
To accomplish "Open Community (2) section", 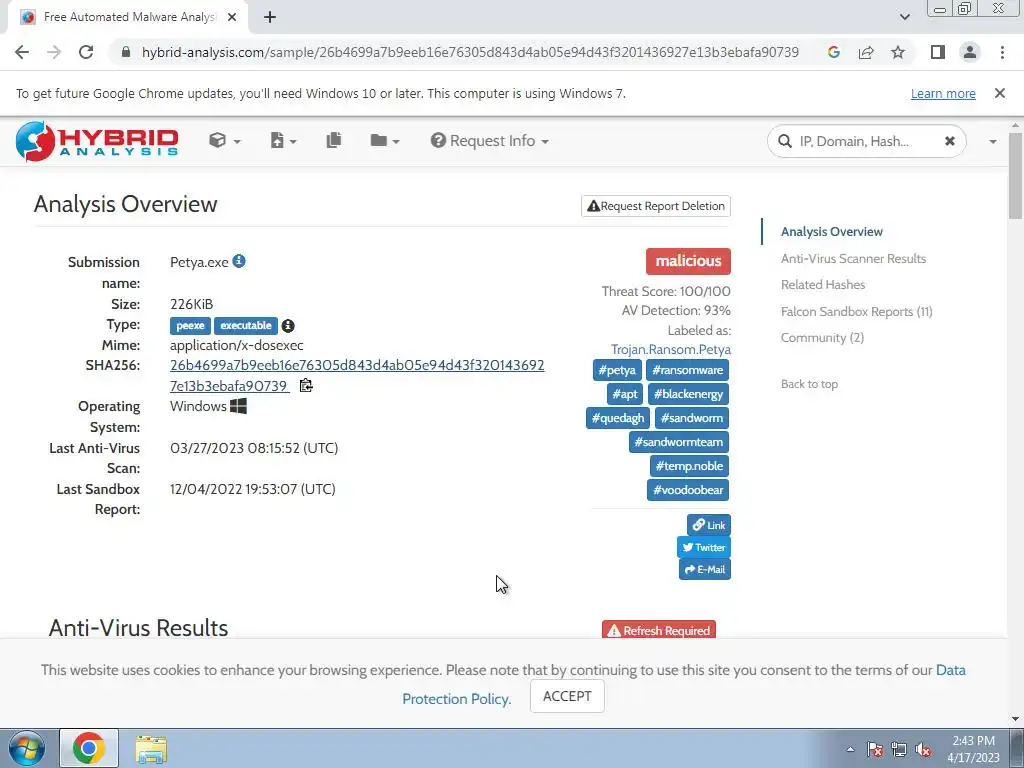I will [822, 338].
